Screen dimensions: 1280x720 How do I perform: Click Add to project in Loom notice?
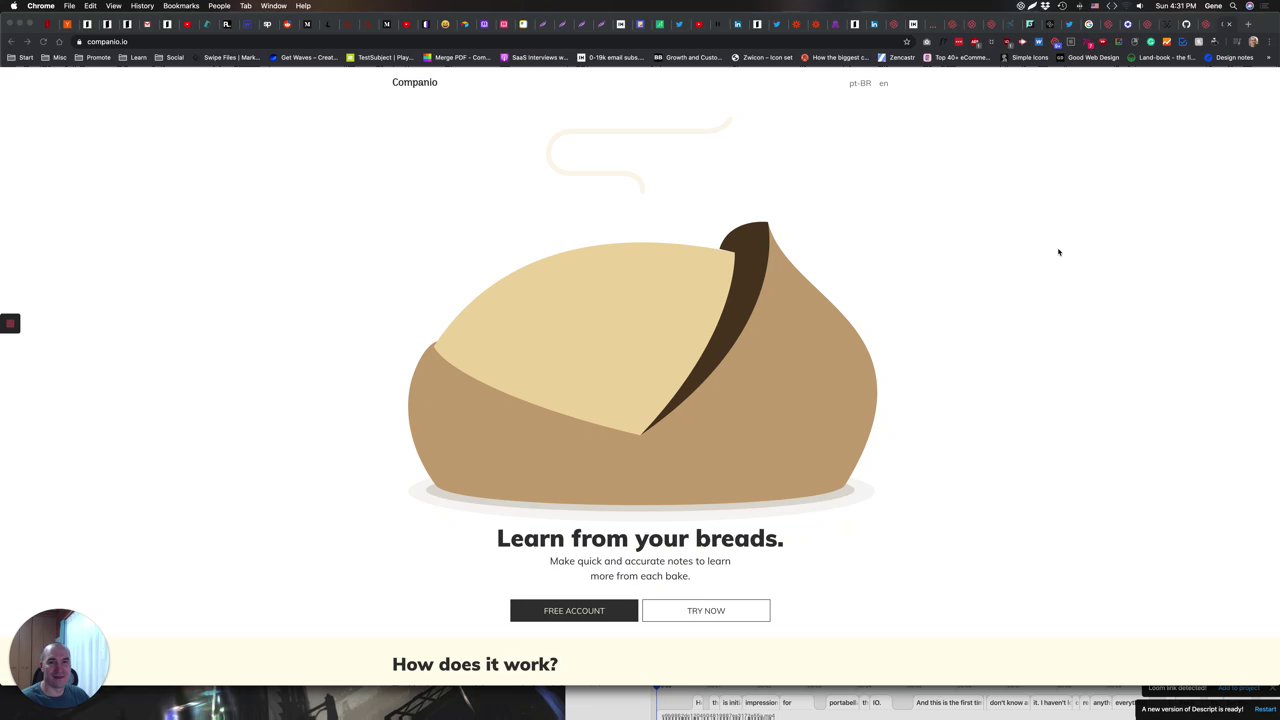point(1238,688)
